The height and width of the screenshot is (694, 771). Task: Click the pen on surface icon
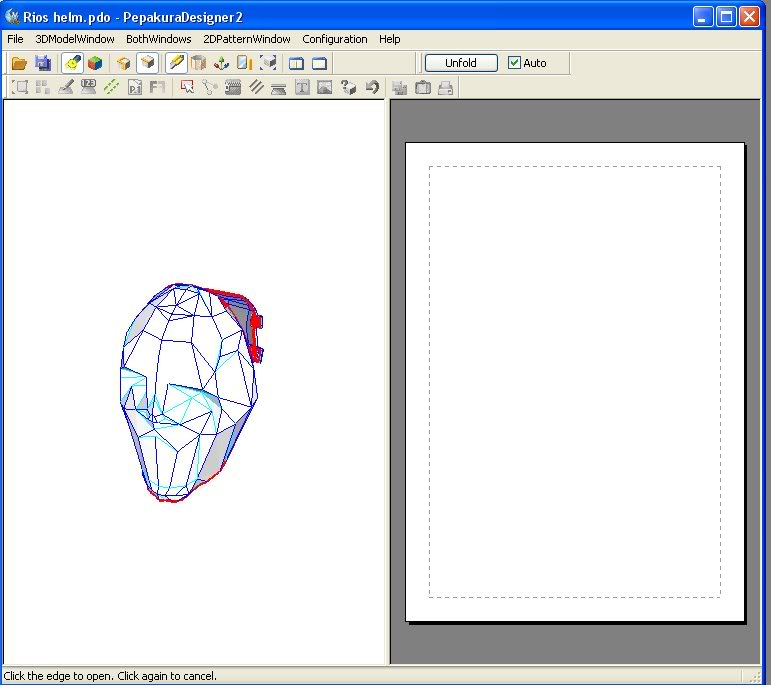(x=66, y=88)
